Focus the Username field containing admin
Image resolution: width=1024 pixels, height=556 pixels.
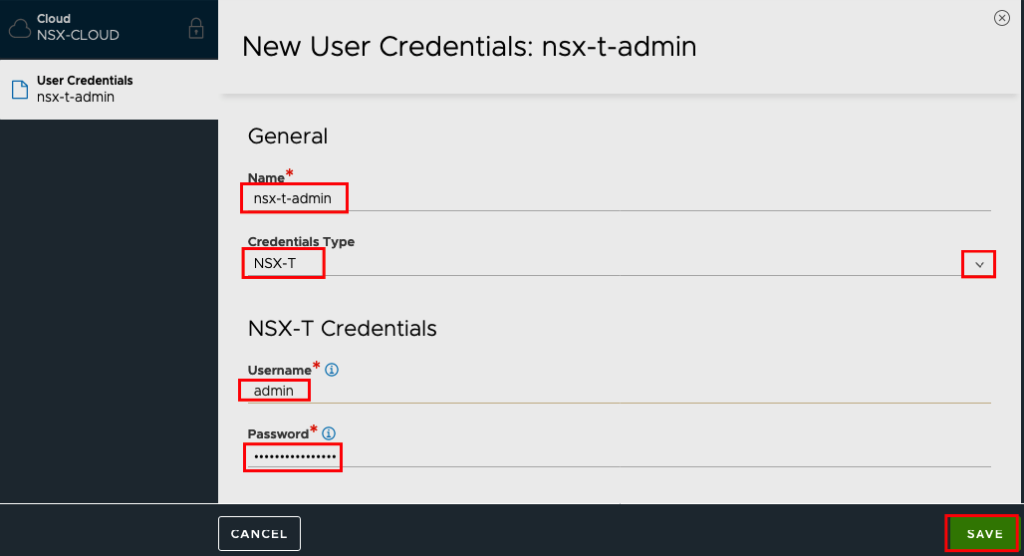[x=619, y=391]
